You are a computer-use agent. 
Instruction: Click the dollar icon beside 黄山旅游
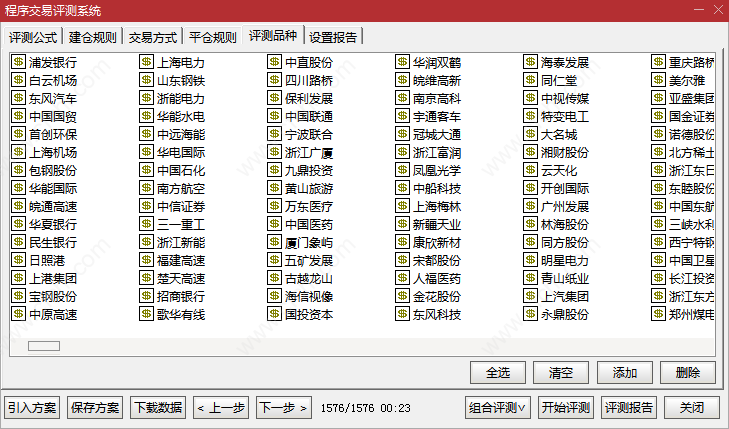(x=274, y=188)
